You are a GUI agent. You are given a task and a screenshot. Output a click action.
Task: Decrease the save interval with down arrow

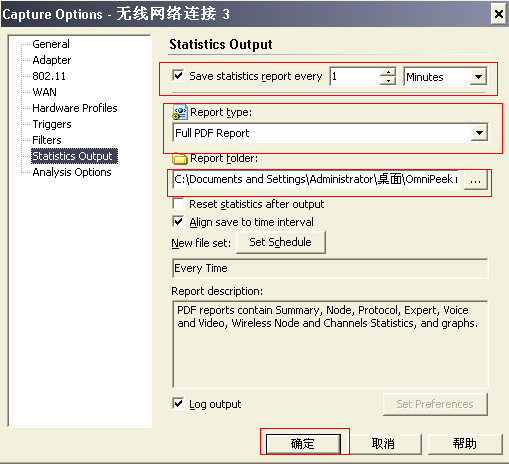tap(388, 81)
